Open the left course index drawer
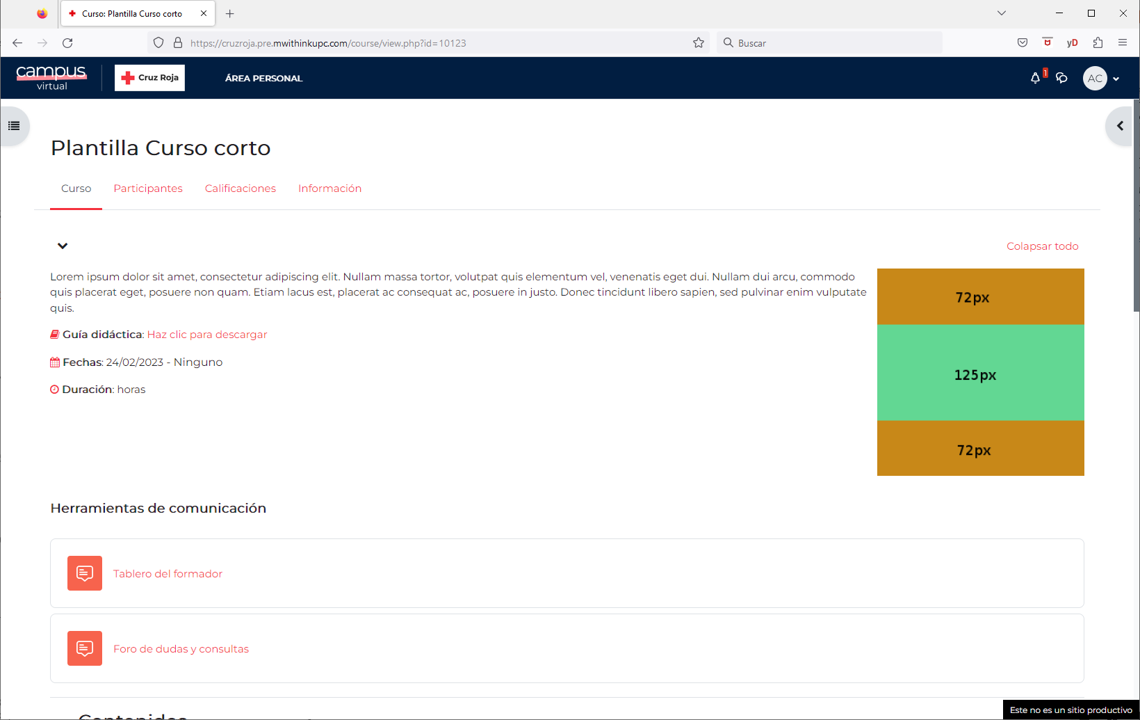The image size is (1140, 720). tap(14, 126)
